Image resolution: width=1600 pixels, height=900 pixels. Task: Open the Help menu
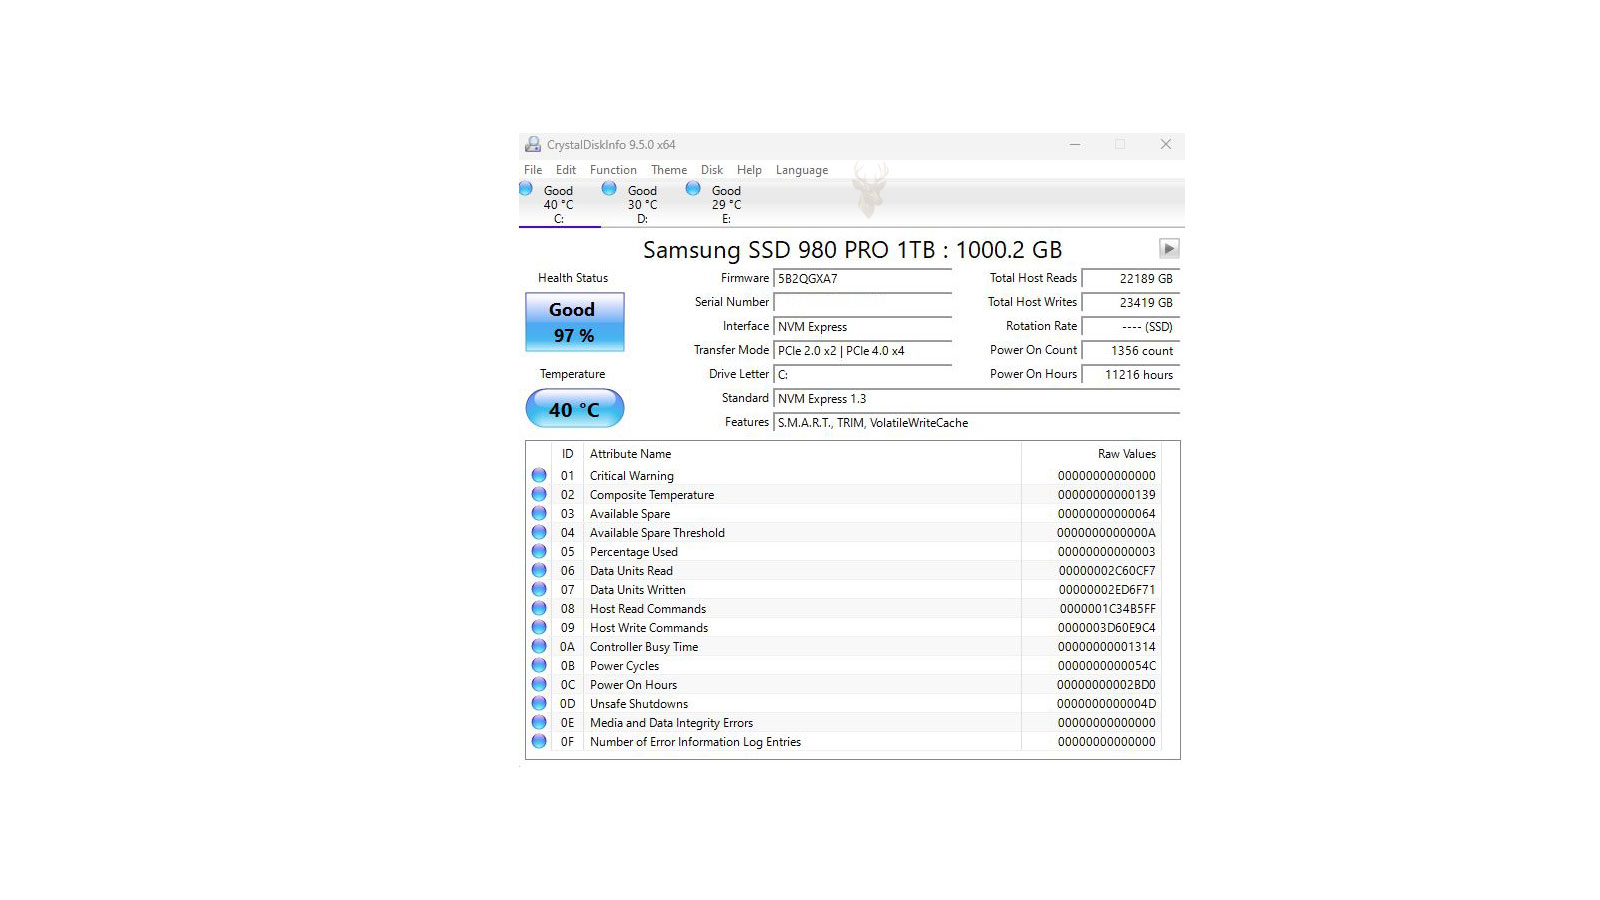(x=749, y=170)
